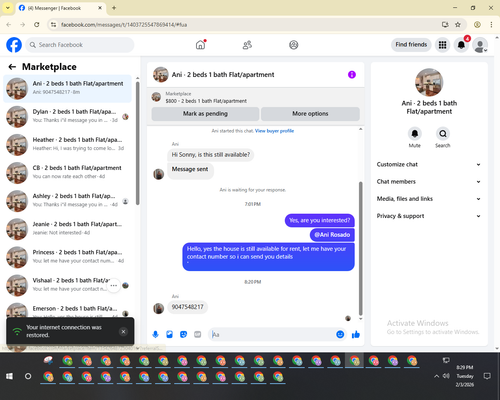Image resolution: width=500 pixels, height=400 pixels.
Task: Click the browser reload button
Action: tap(37, 25)
